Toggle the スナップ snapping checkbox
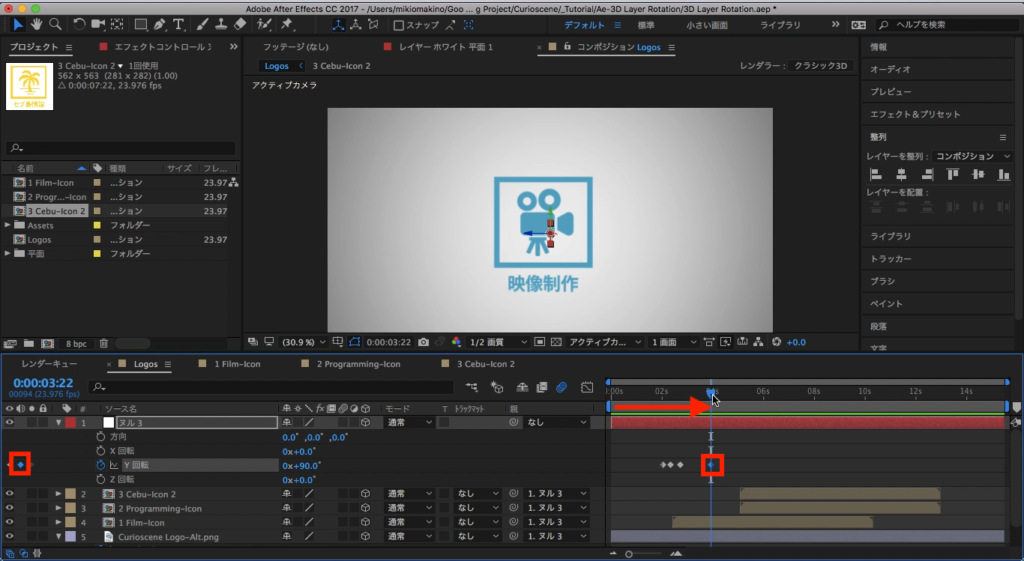The image size is (1024, 561). pyautogui.click(x=400, y=25)
